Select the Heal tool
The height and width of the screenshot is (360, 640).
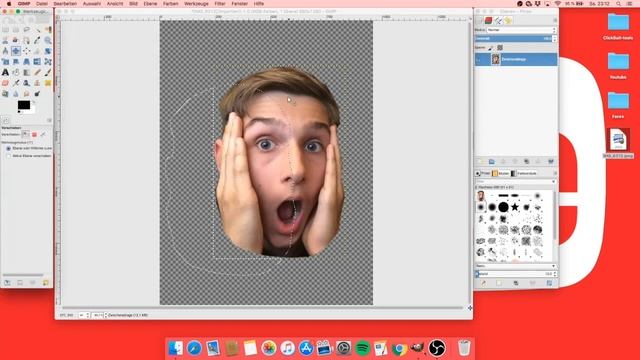[48, 83]
